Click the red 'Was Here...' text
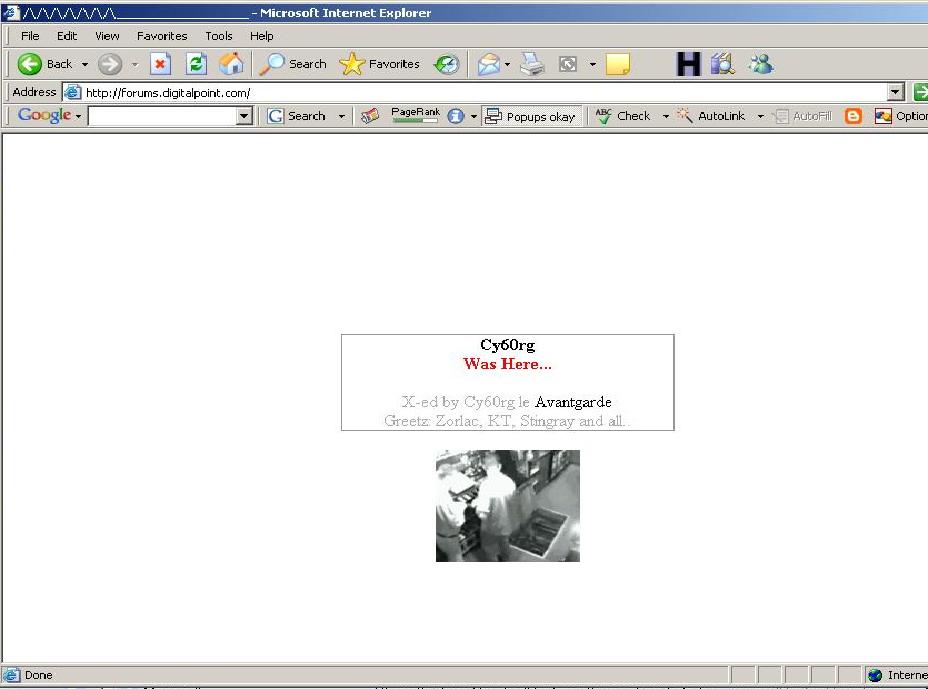Image resolution: width=928 pixels, height=689 pixels. coord(507,364)
